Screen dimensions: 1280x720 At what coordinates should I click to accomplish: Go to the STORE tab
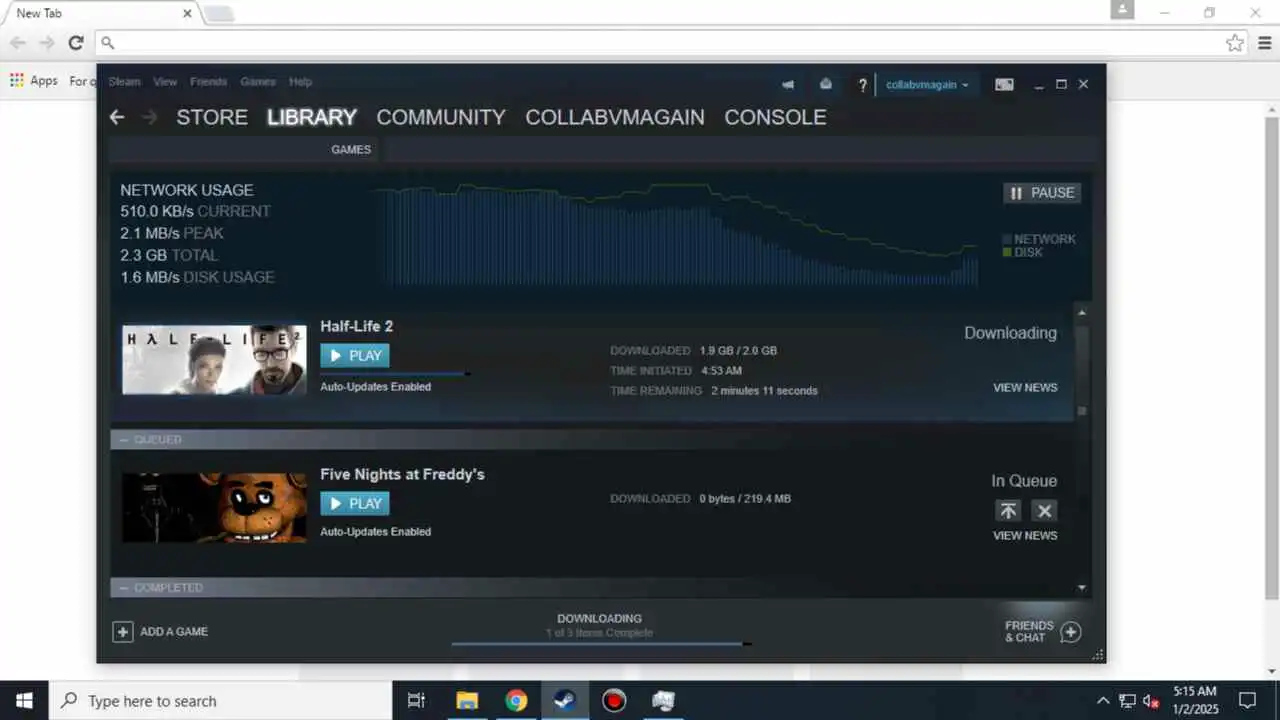[212, 117]
